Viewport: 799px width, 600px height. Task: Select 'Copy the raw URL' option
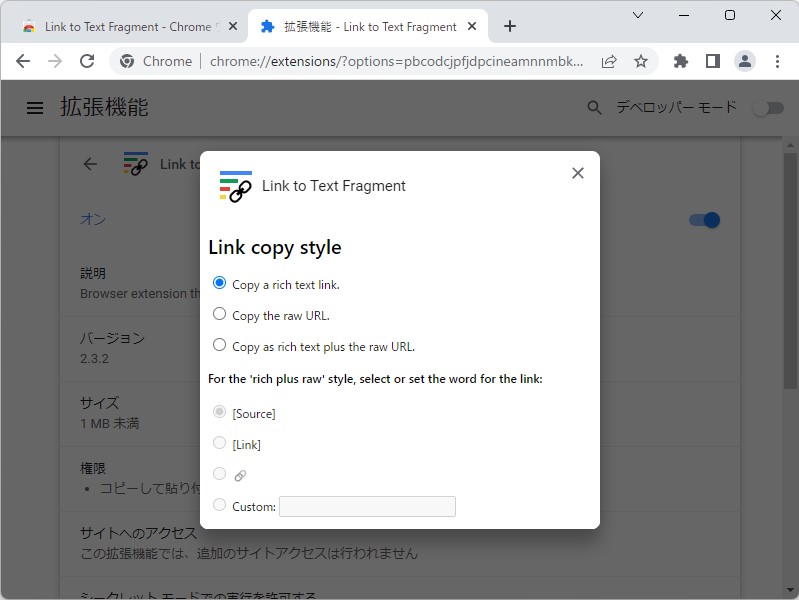219,314
